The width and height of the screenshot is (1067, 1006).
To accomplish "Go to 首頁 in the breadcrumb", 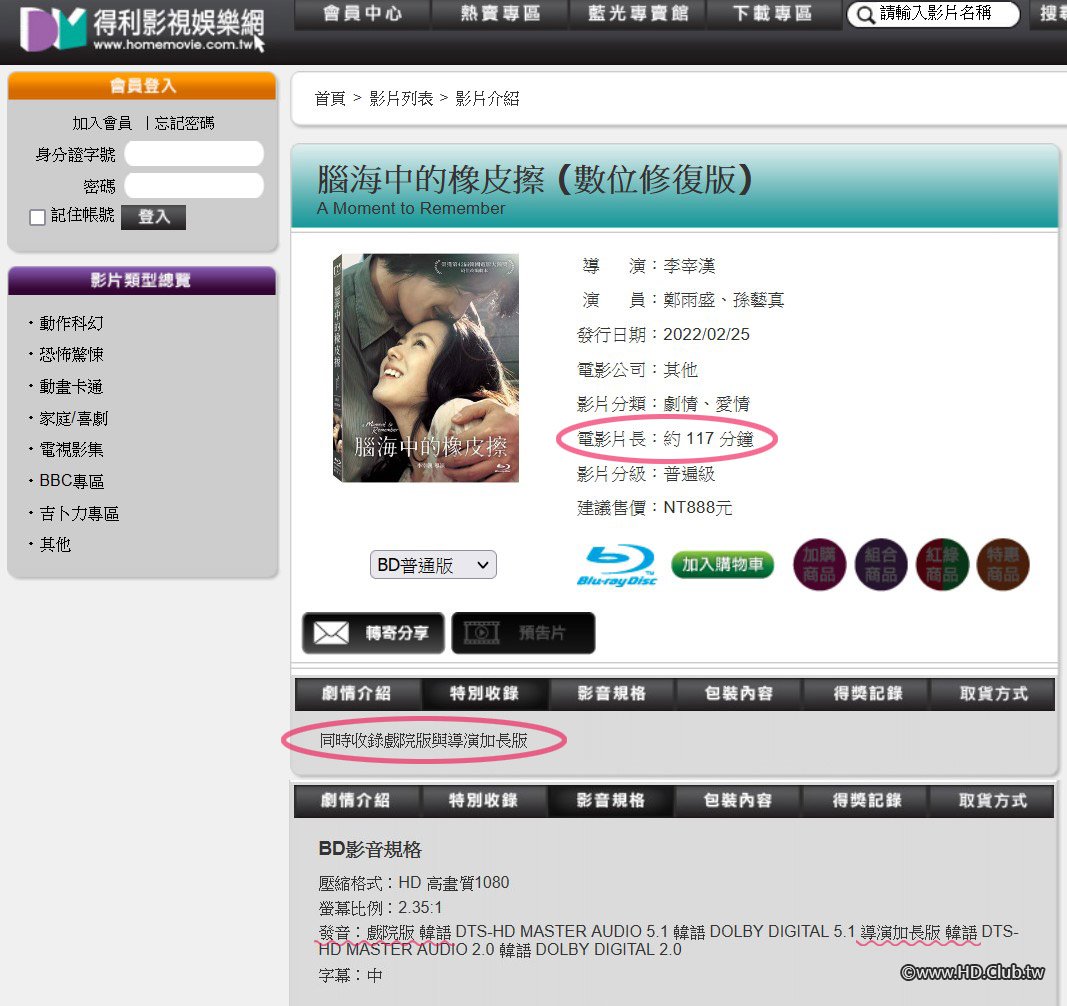I will click(x=330, y=99).
